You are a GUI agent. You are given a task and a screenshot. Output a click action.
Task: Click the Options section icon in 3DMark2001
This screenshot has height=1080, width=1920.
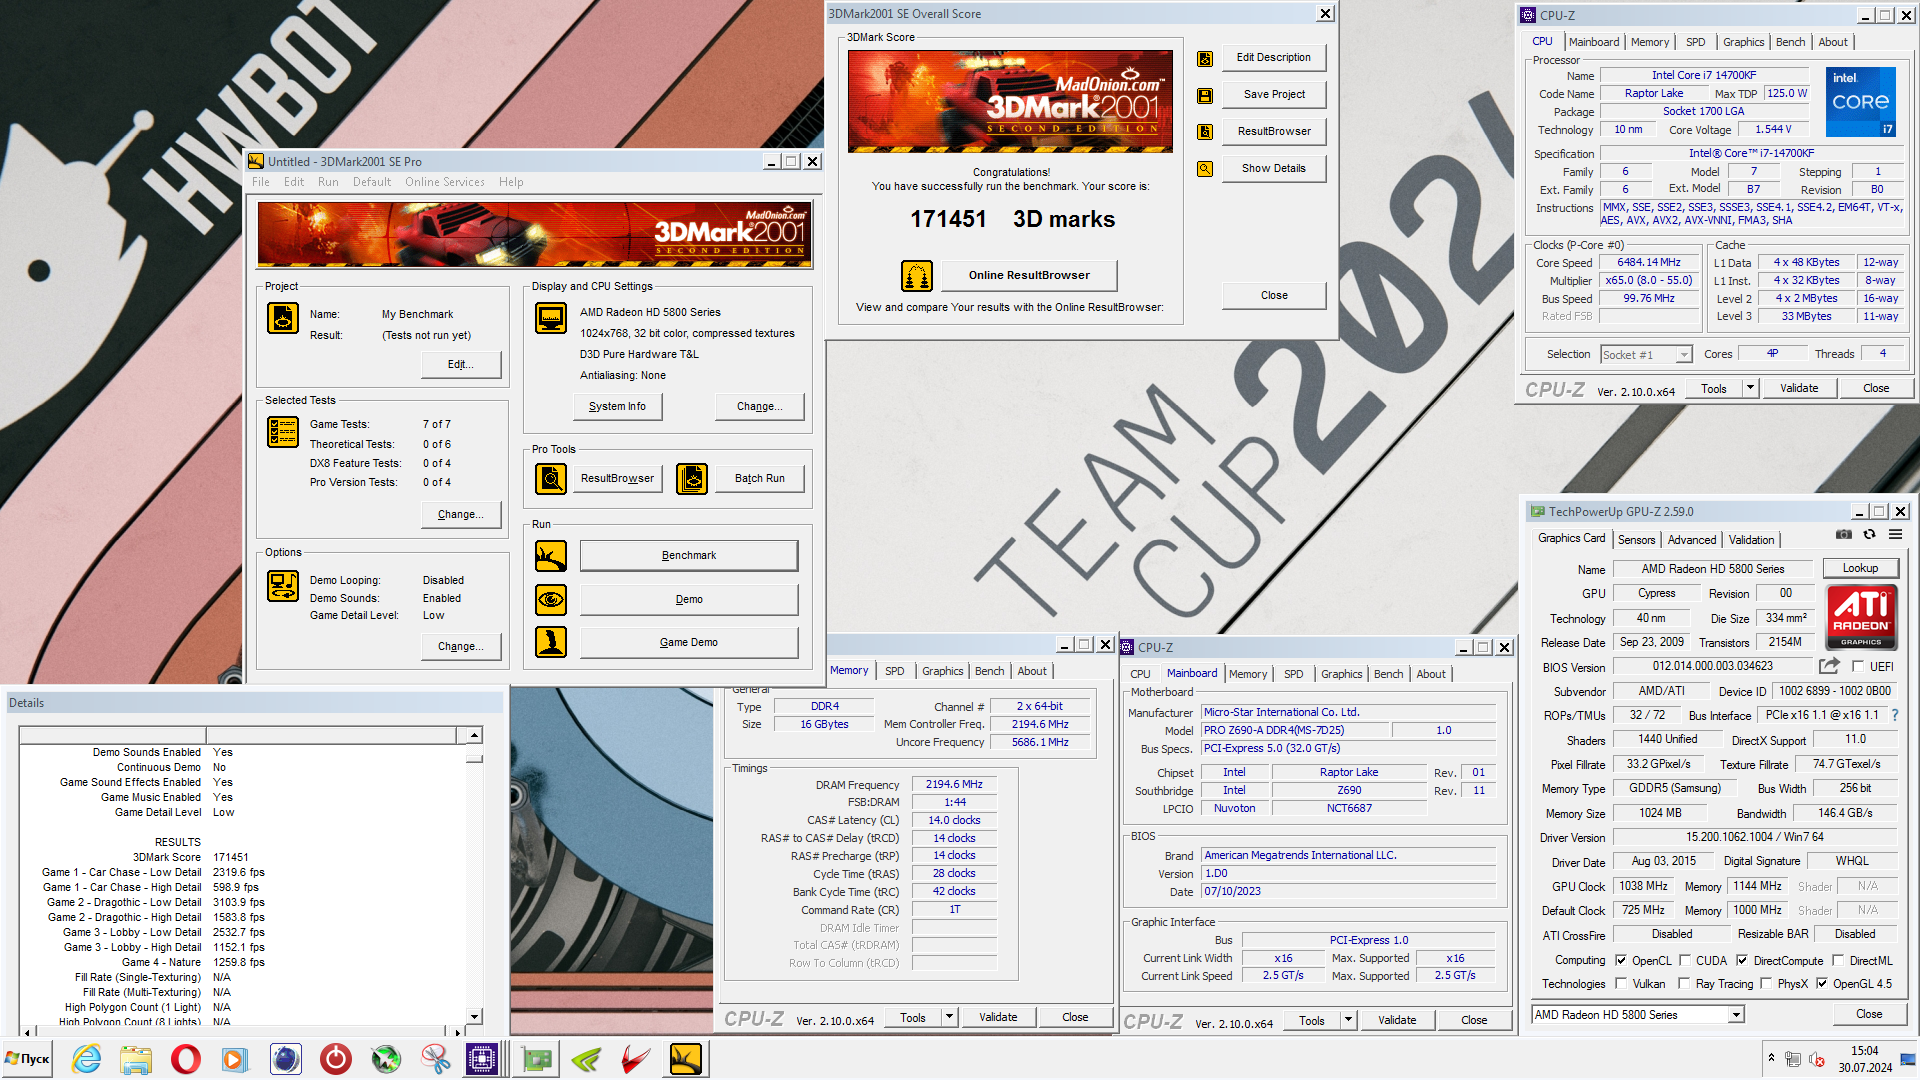pyautogui.click(x=283, y=586)
